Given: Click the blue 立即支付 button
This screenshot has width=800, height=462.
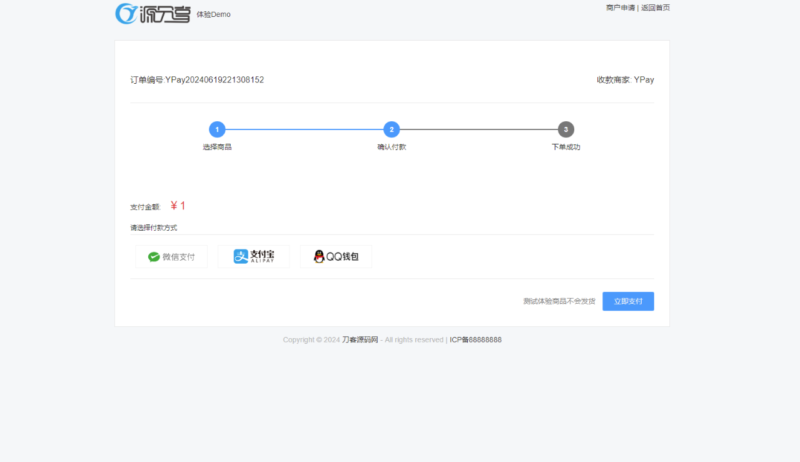Looking at the screenshot, I should pyautogui.click(x=628, y=301).
